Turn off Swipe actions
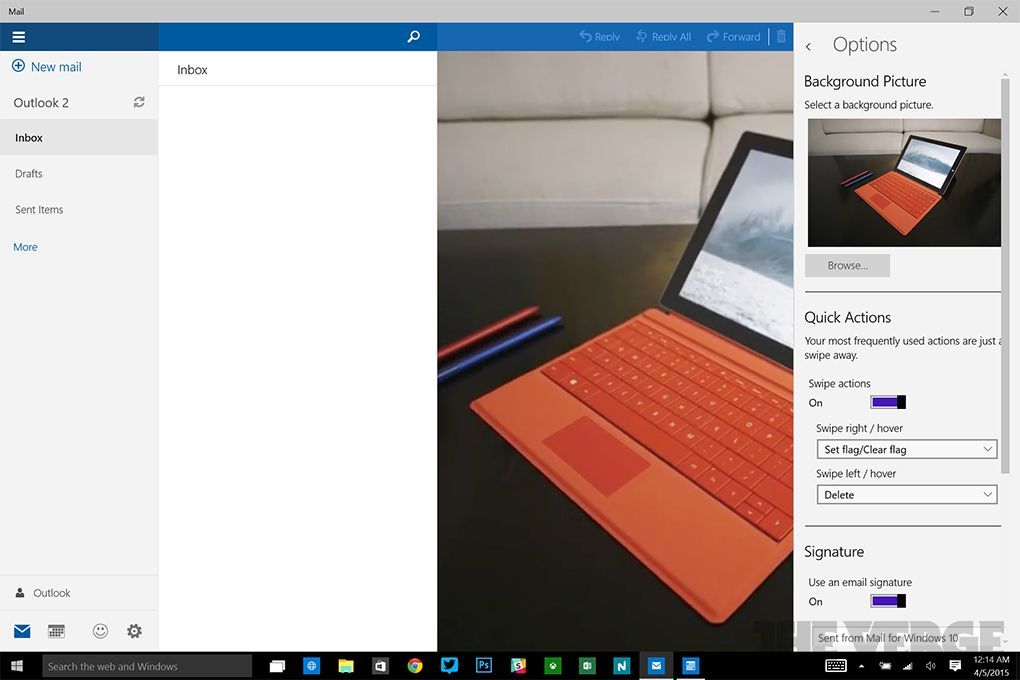This screenshot has height=680, width=1020. 887,401
